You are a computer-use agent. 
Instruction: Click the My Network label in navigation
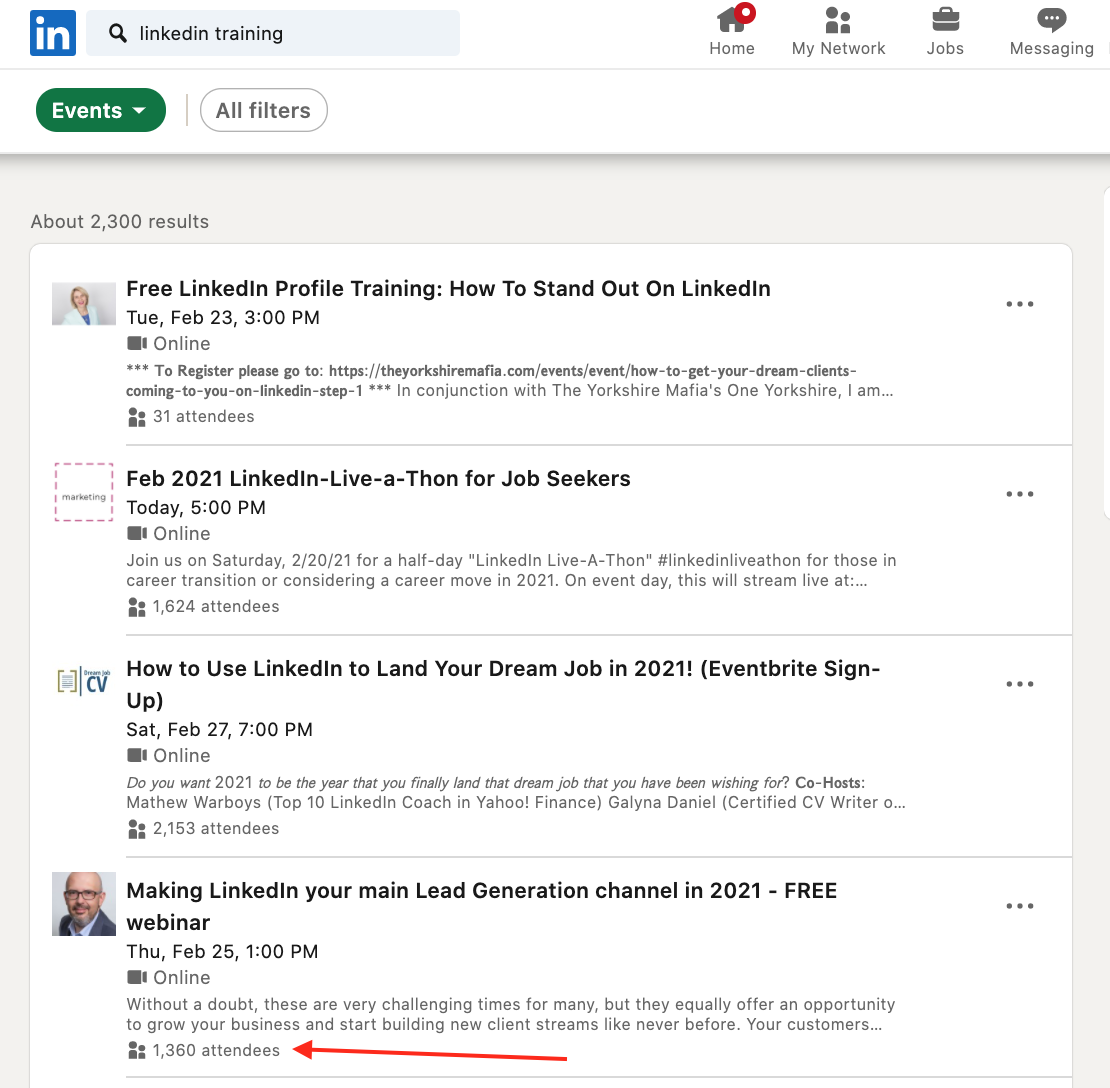[x=838, y=48]
